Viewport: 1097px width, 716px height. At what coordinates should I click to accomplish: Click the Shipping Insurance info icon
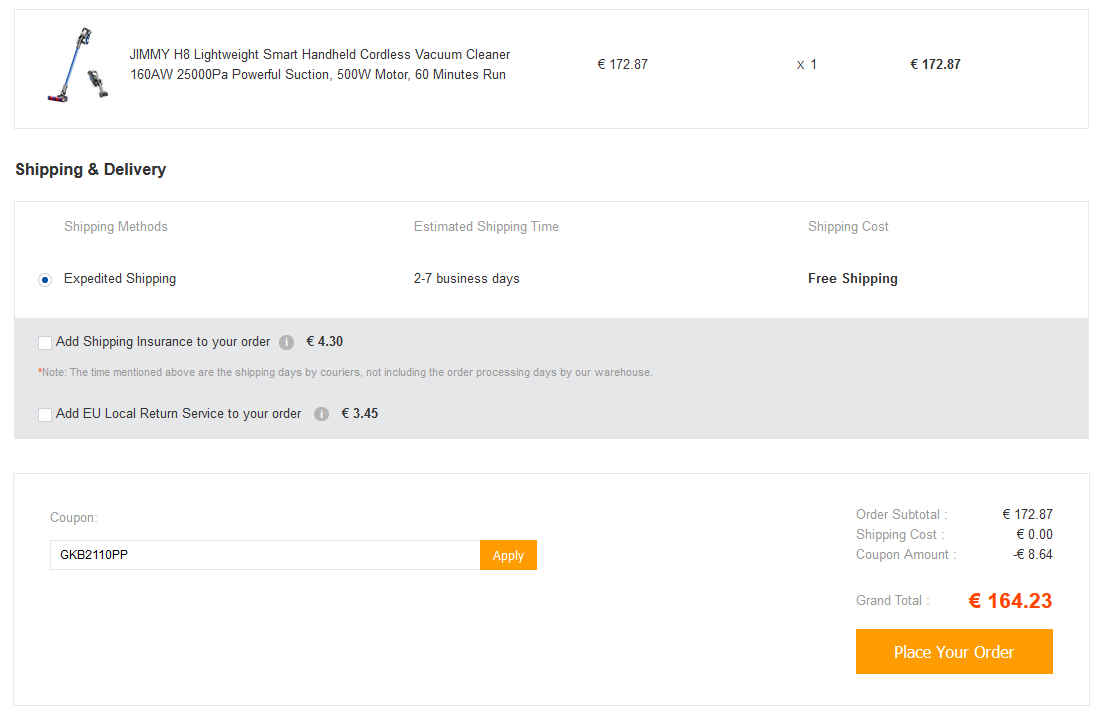(286, 342)
